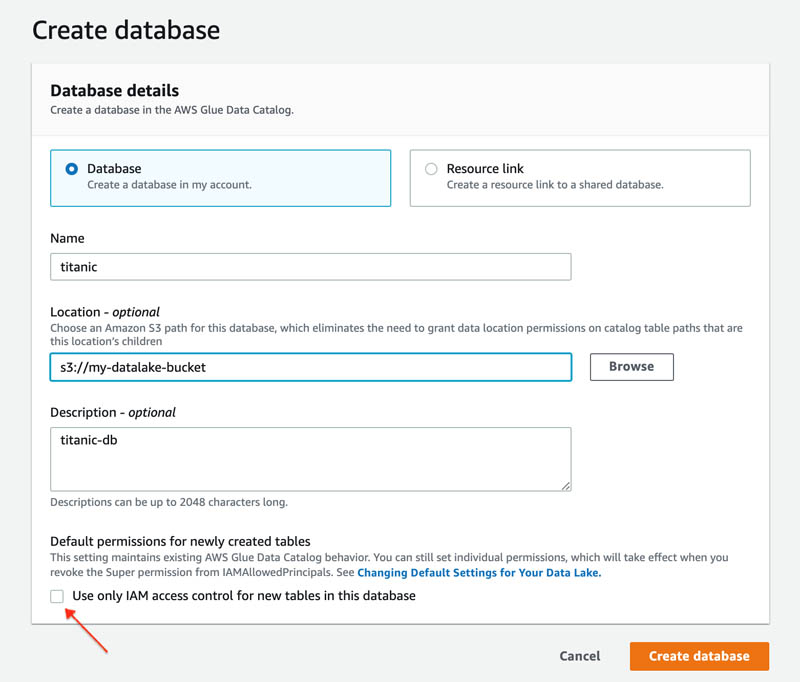
Task: Click the 'Create database' page title
Action: coord(126,30)
